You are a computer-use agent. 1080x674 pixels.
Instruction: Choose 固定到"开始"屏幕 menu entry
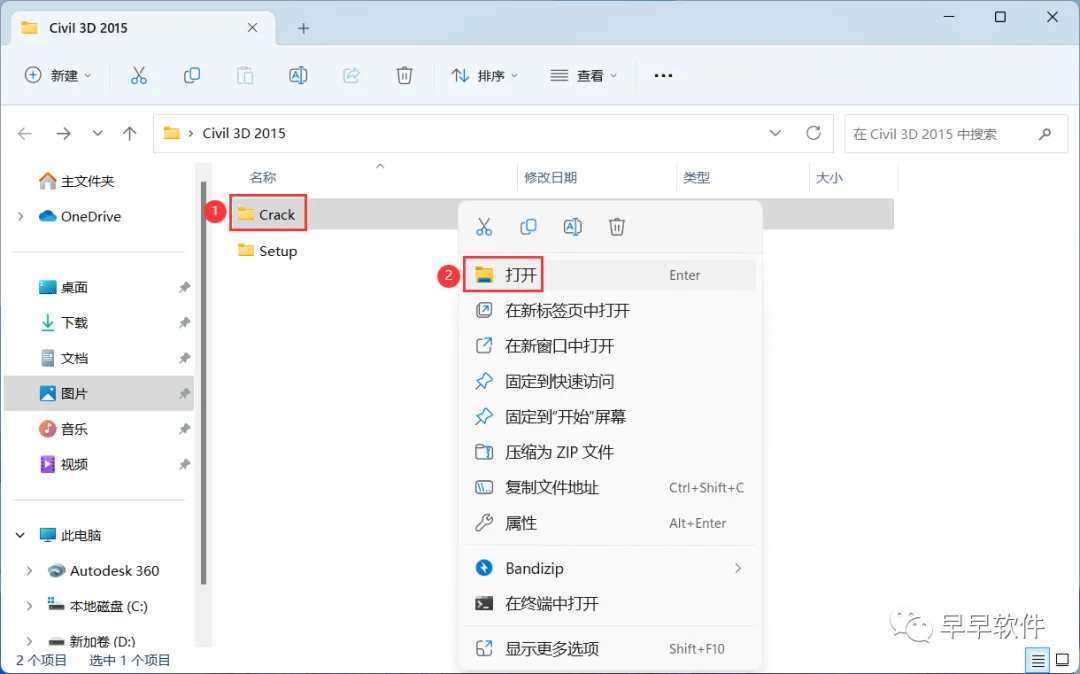[x=610, y=417]
